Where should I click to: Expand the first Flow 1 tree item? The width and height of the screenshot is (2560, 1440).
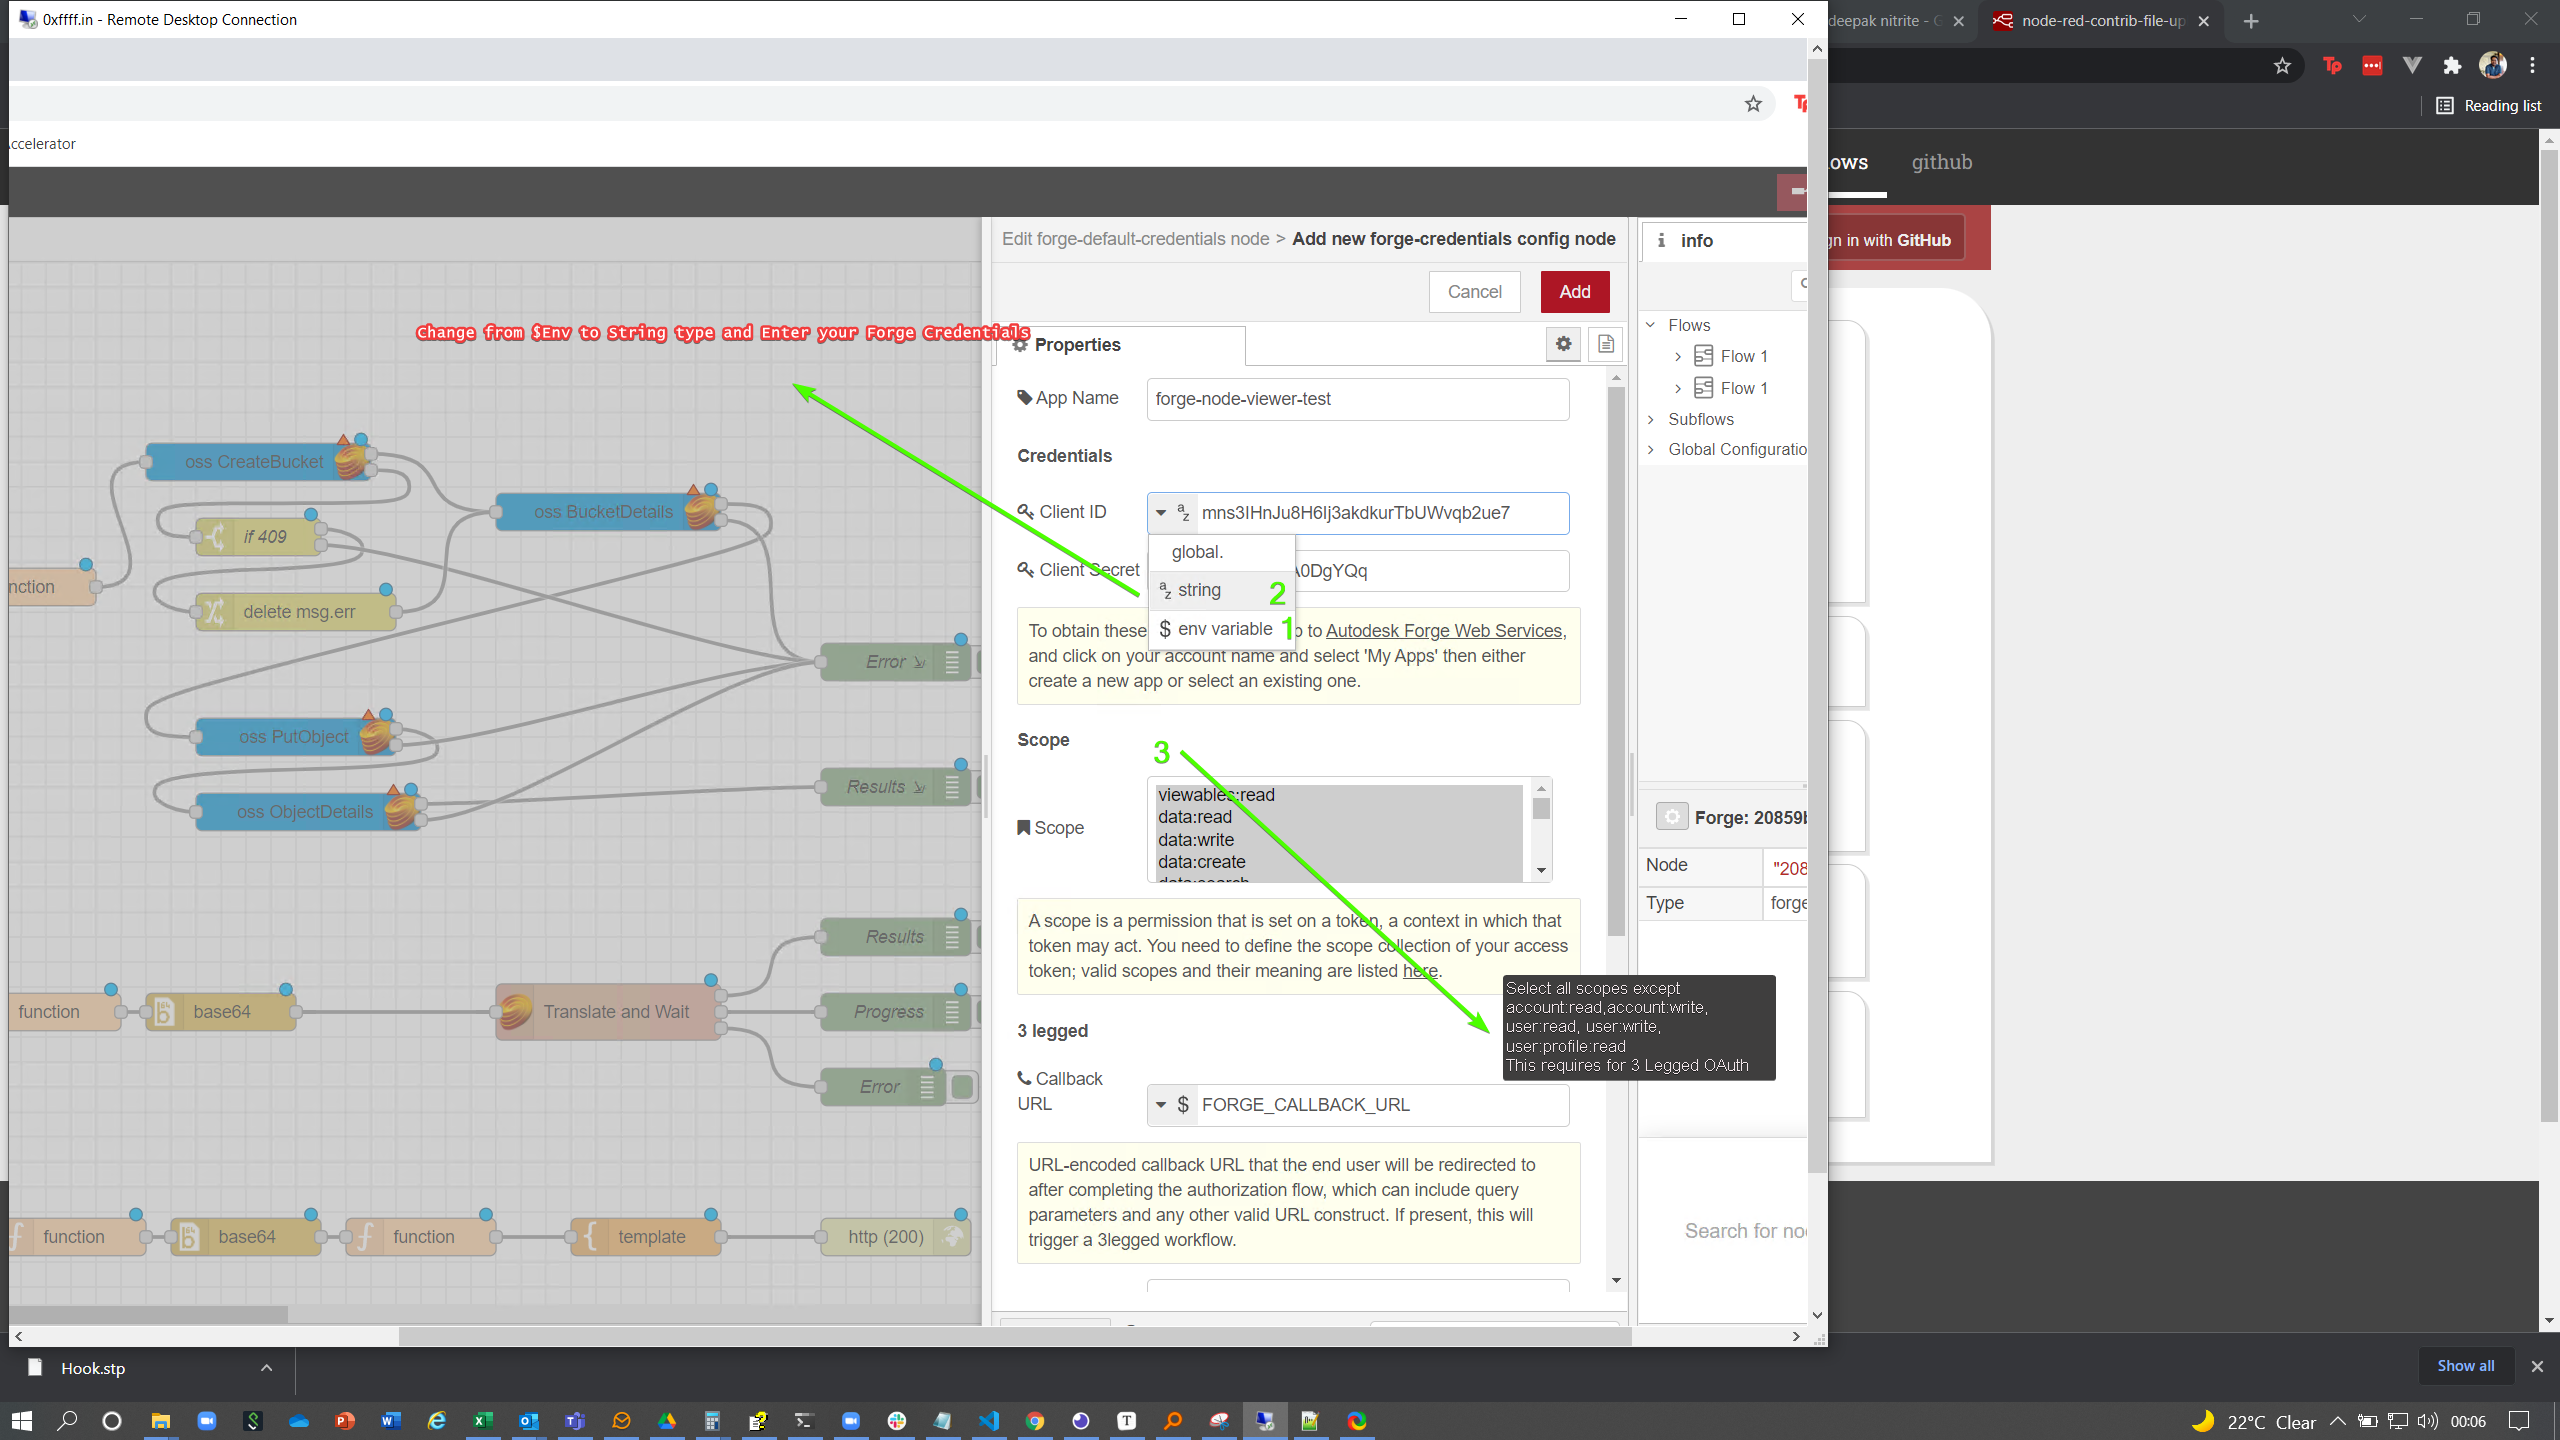[x=1678, y=357]
